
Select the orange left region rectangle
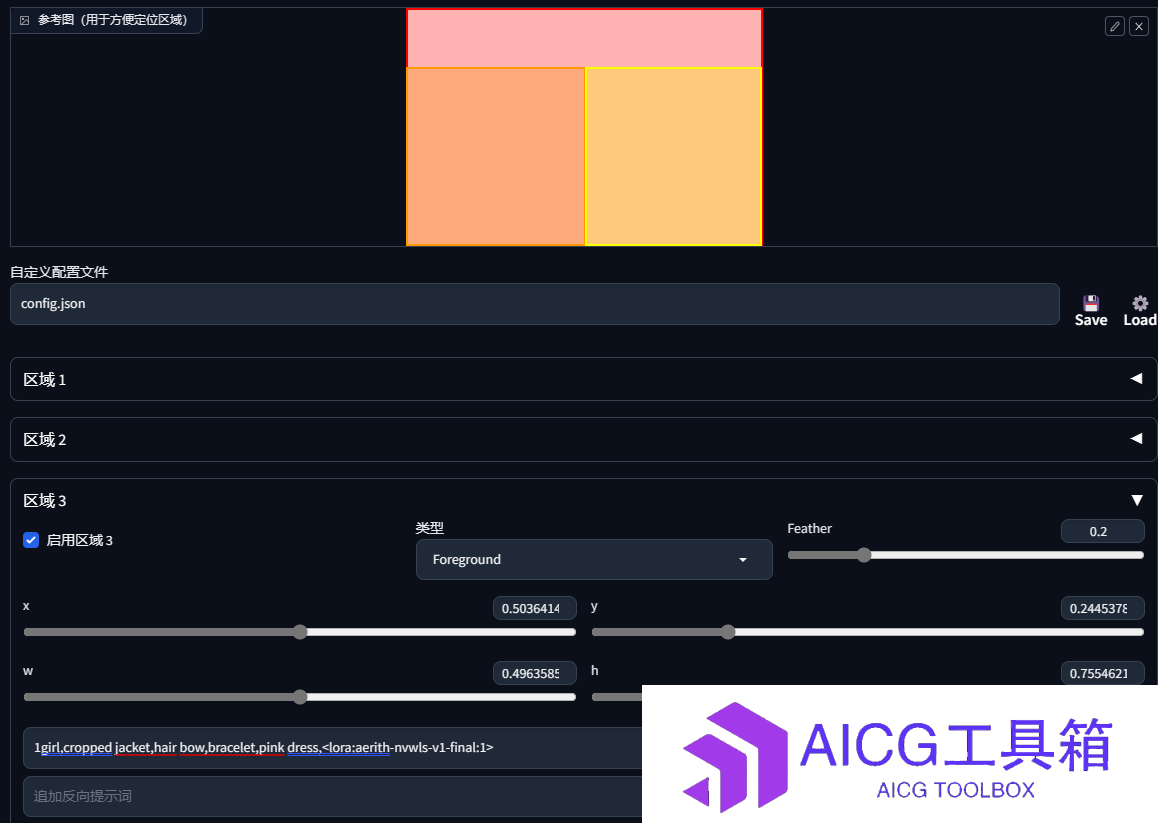pos(496,156)
